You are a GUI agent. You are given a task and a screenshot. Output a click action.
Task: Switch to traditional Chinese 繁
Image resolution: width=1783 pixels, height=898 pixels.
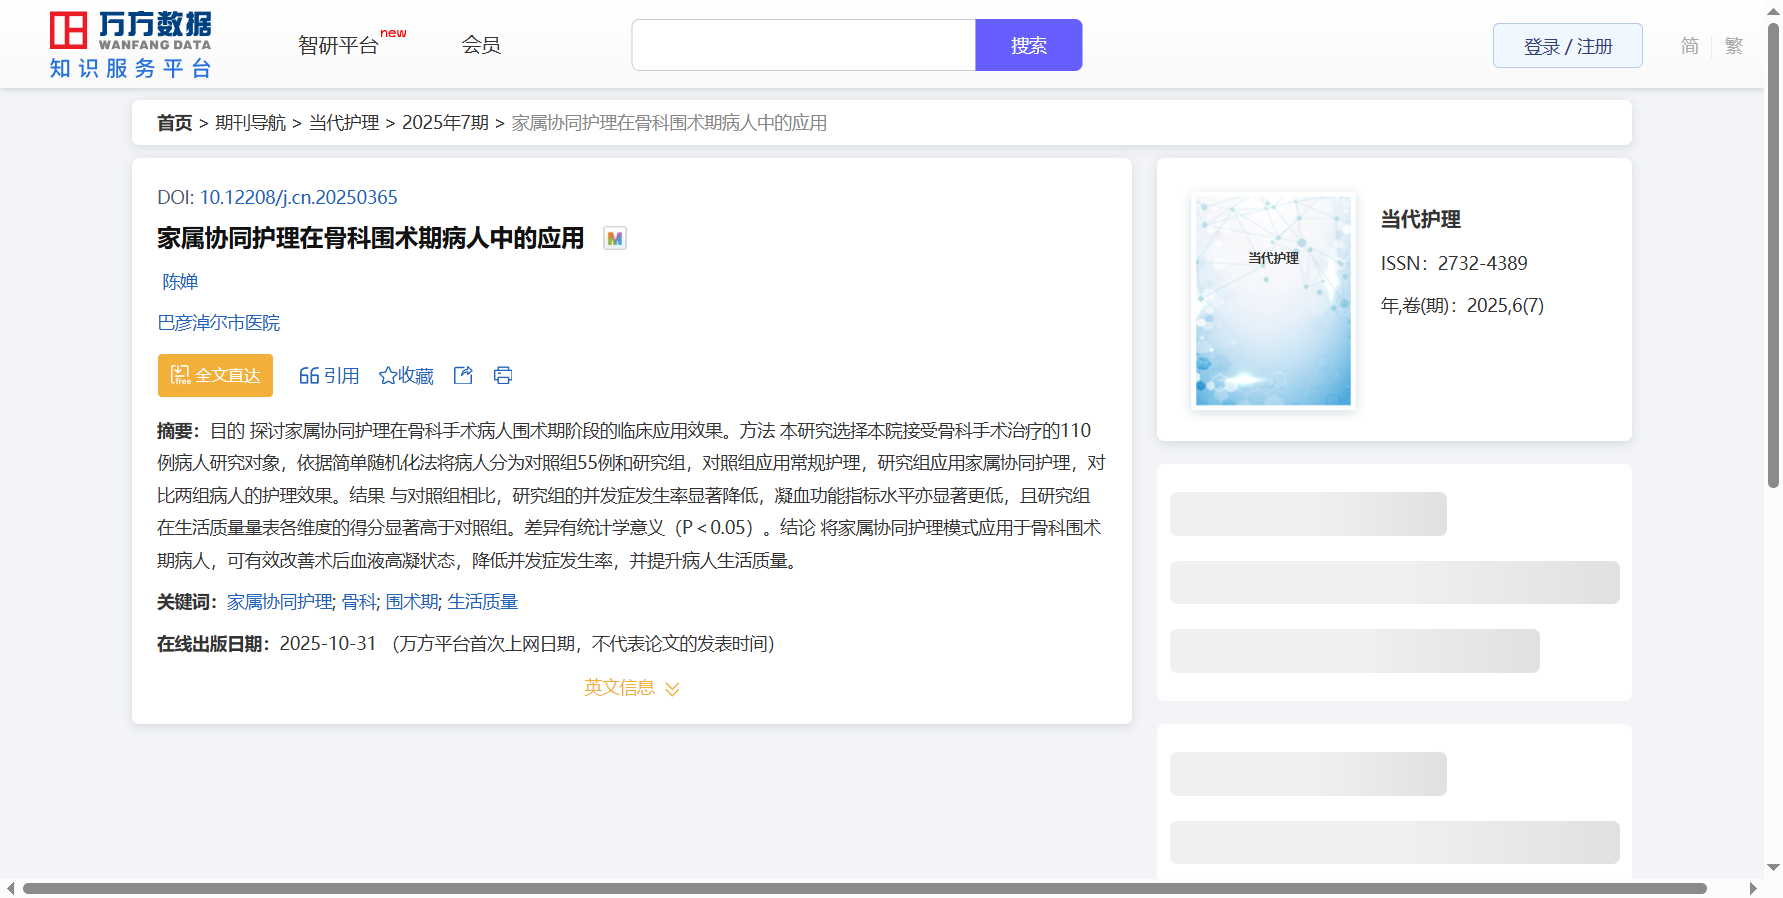1734,46
